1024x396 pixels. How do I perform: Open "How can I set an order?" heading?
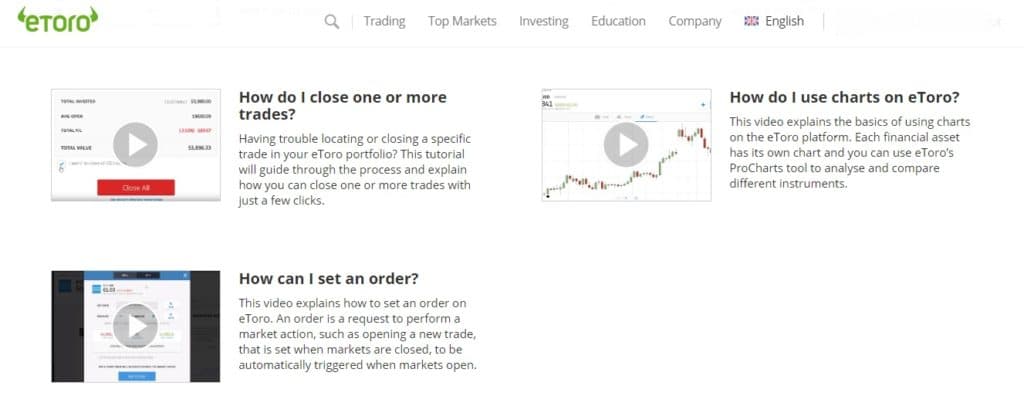coord(328,278)
